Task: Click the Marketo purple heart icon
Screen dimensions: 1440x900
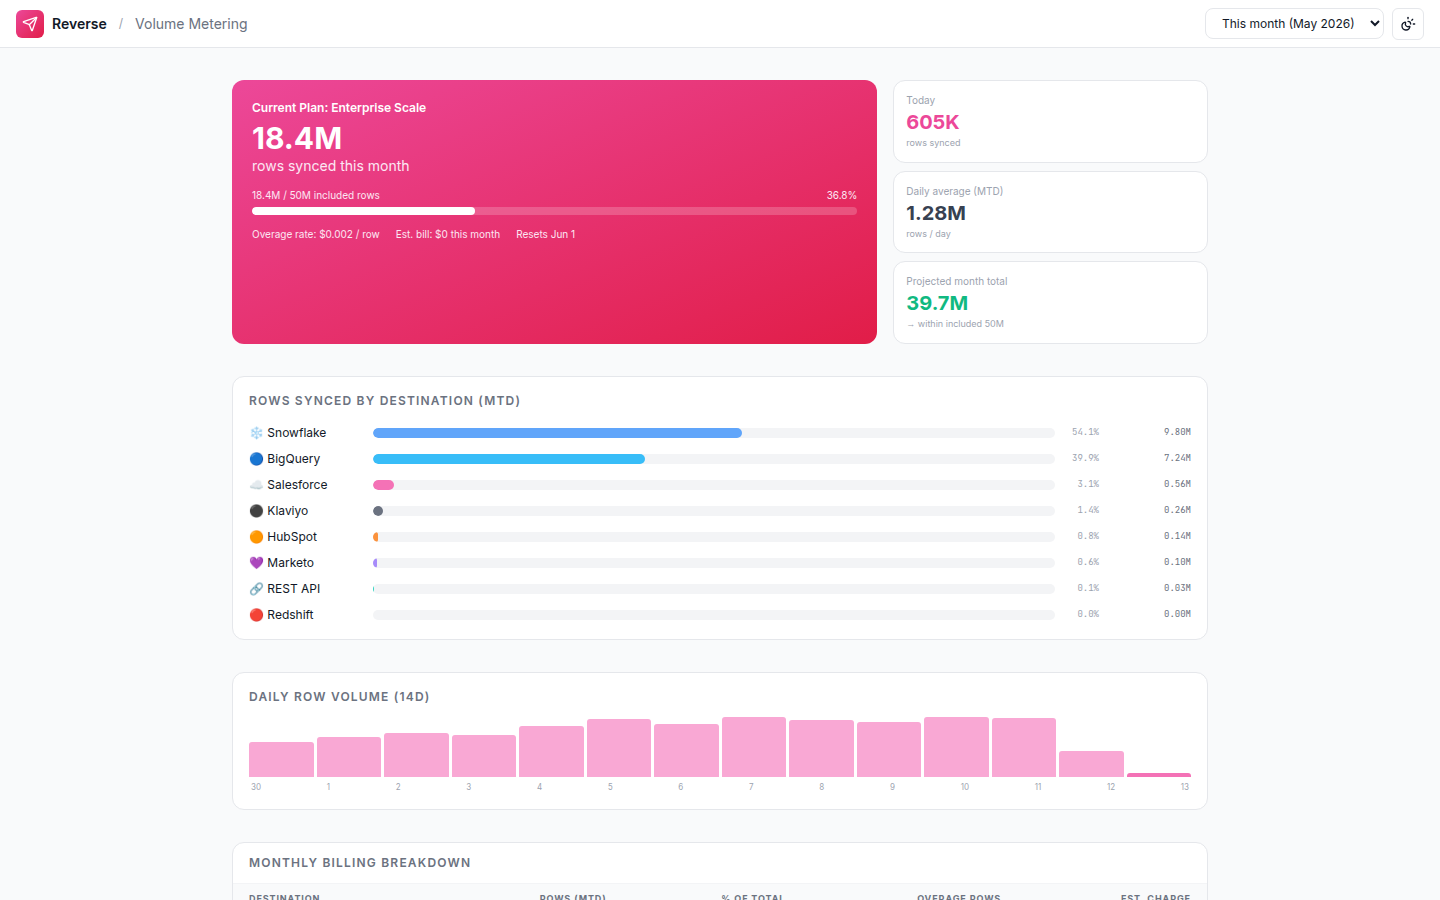Action: point(256,563)
